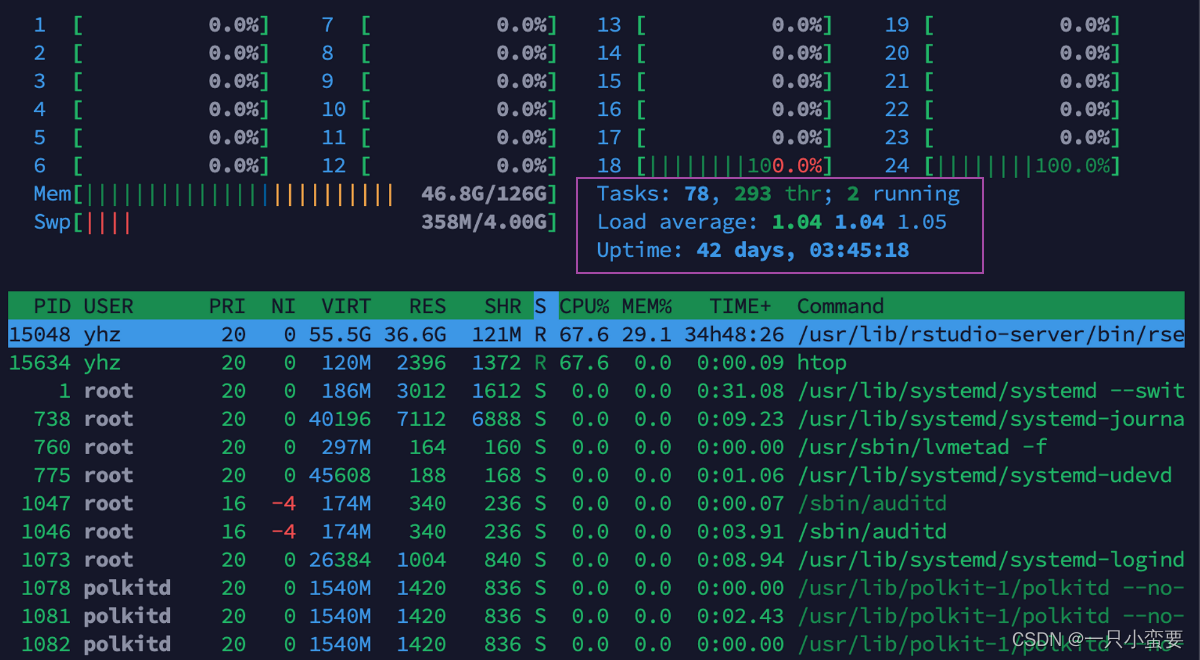Select the lvmetad -f process row
Image resolution: width=1200 pixels, height=660 pixels.
point(596,447)
